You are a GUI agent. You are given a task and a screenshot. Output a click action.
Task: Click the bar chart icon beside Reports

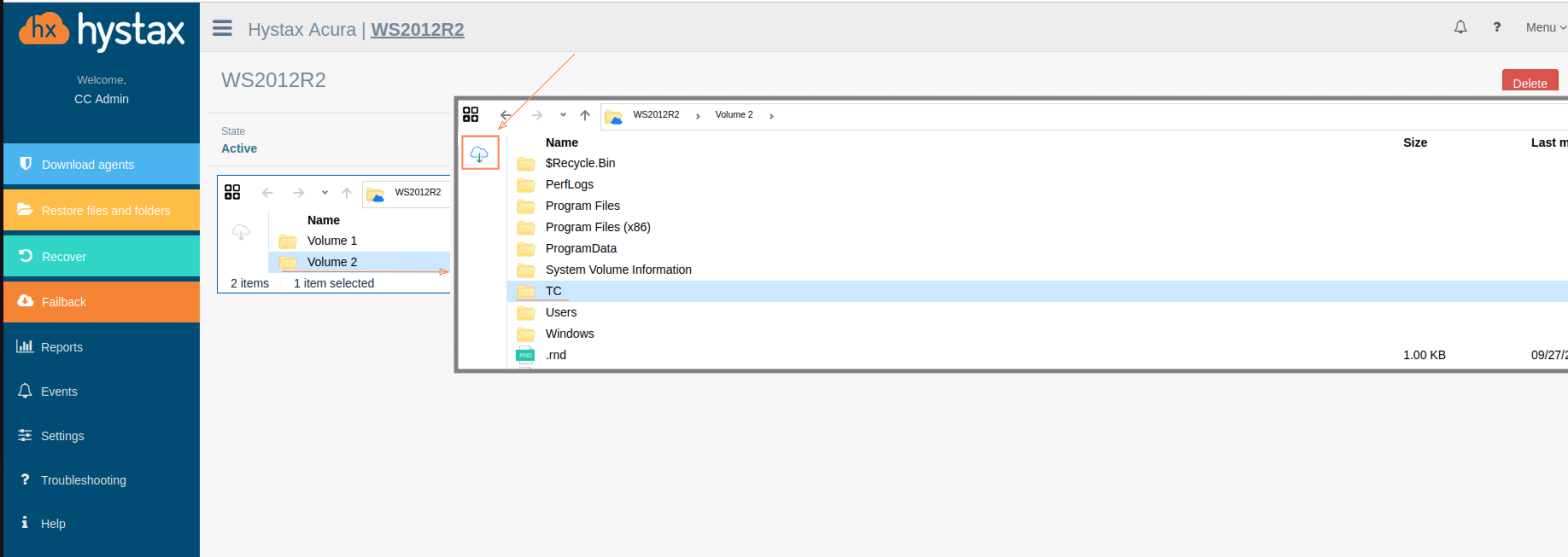(x=25, y=347)
